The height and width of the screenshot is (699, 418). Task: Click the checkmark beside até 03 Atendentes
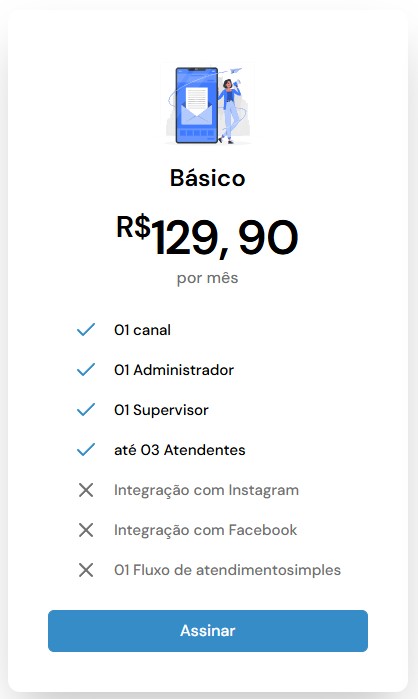(86, 449)
